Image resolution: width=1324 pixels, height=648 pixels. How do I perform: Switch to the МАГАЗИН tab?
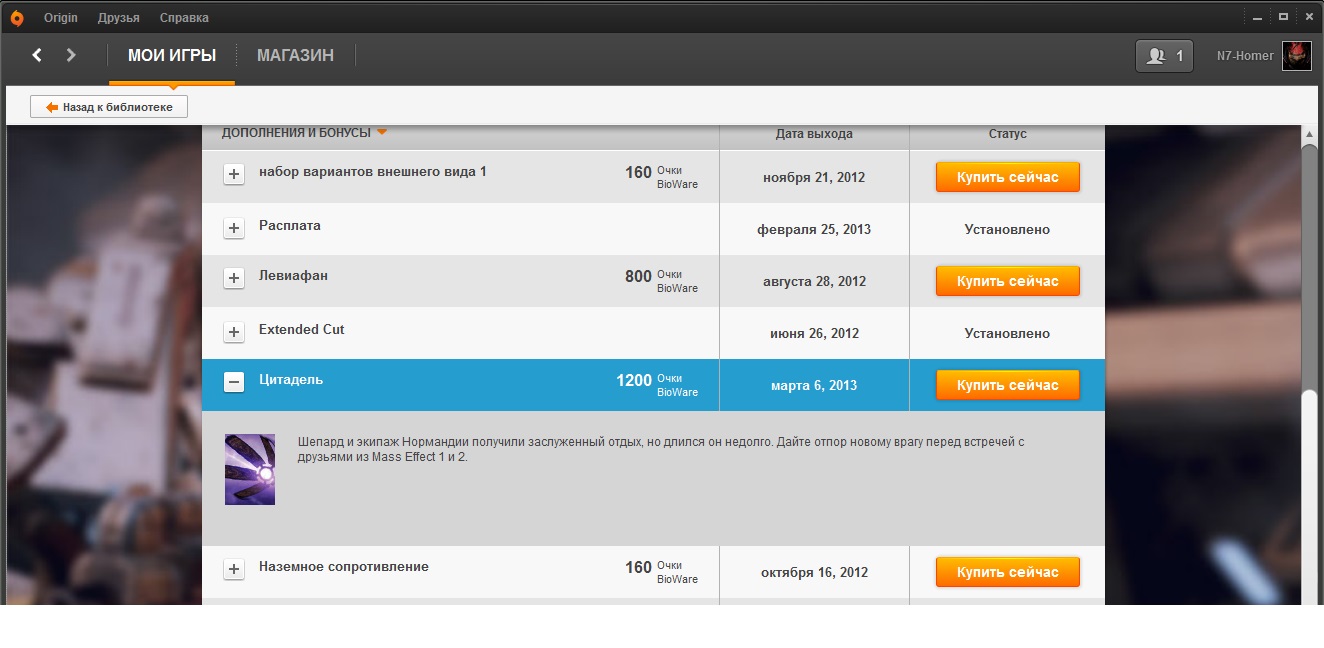(x=295, y=56)
